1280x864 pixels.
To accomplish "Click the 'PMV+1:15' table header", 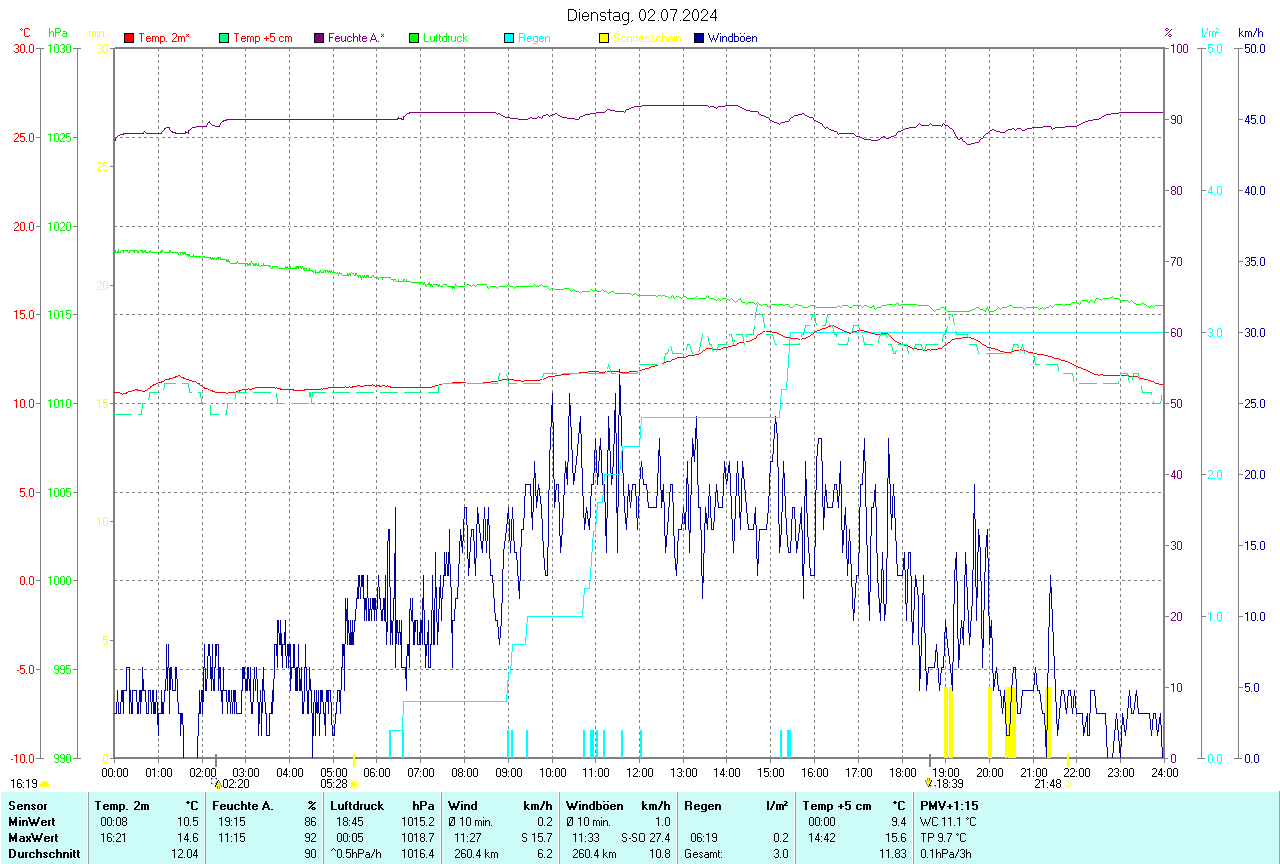I will tap(949, 805).
